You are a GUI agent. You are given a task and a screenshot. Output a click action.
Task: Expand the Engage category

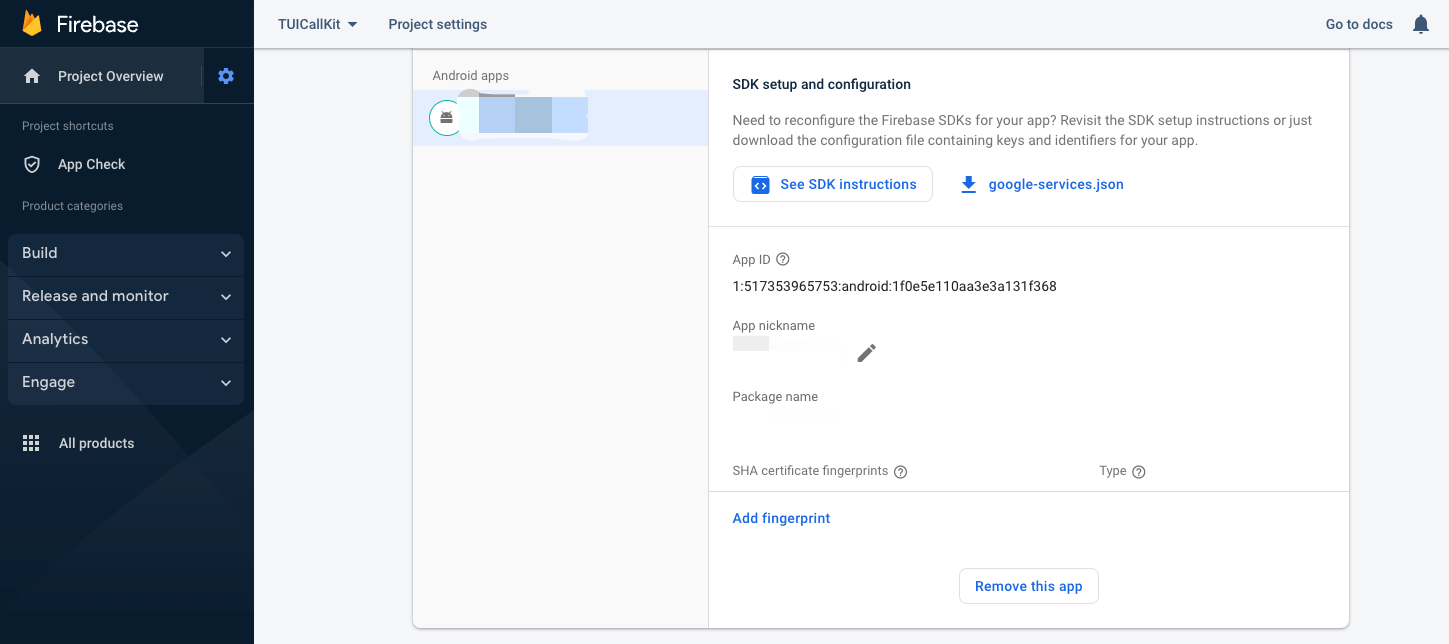tap(126, 382)
